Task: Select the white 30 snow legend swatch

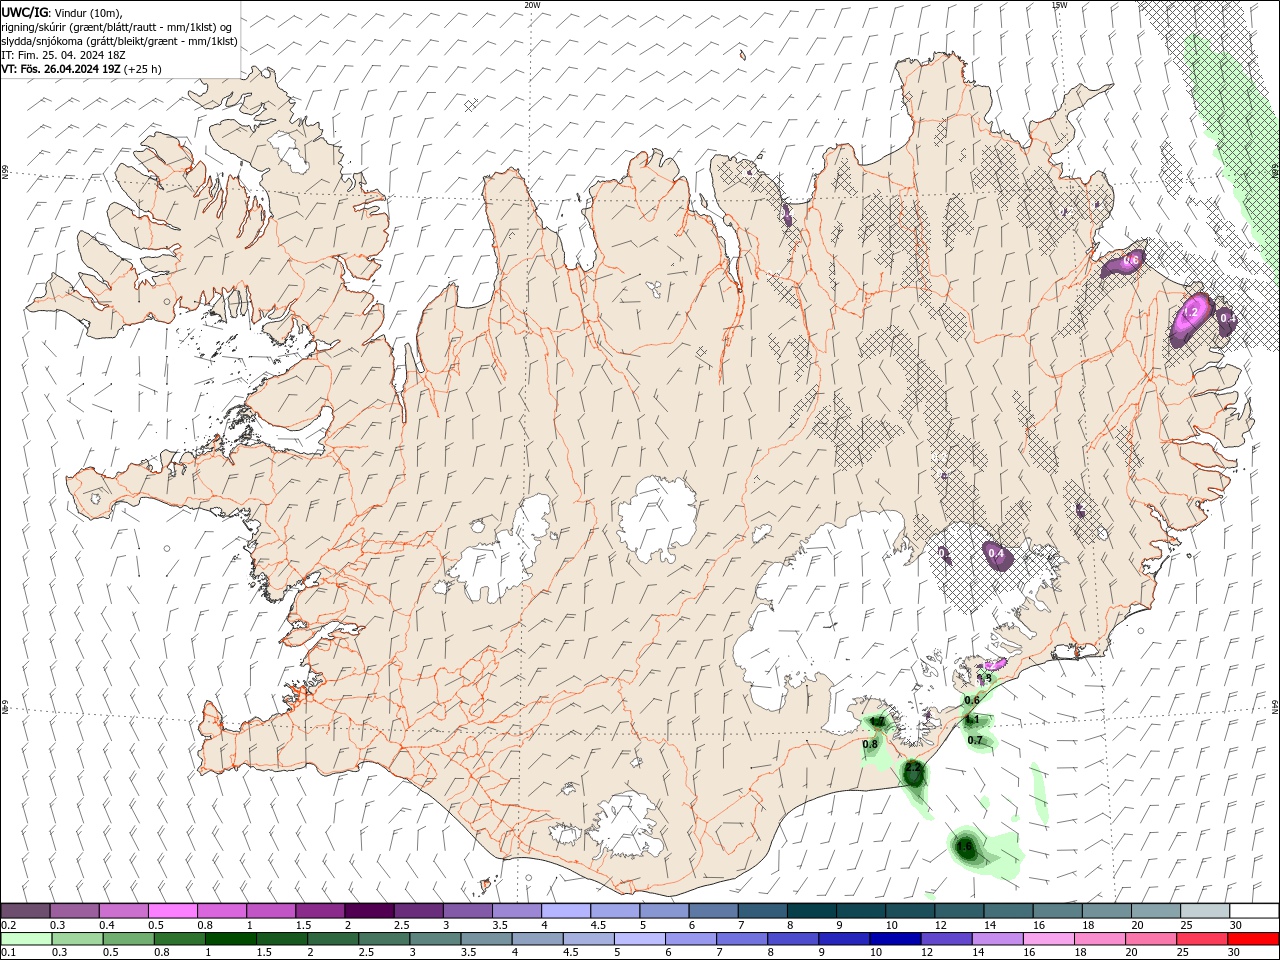Action: [1253, 911]
